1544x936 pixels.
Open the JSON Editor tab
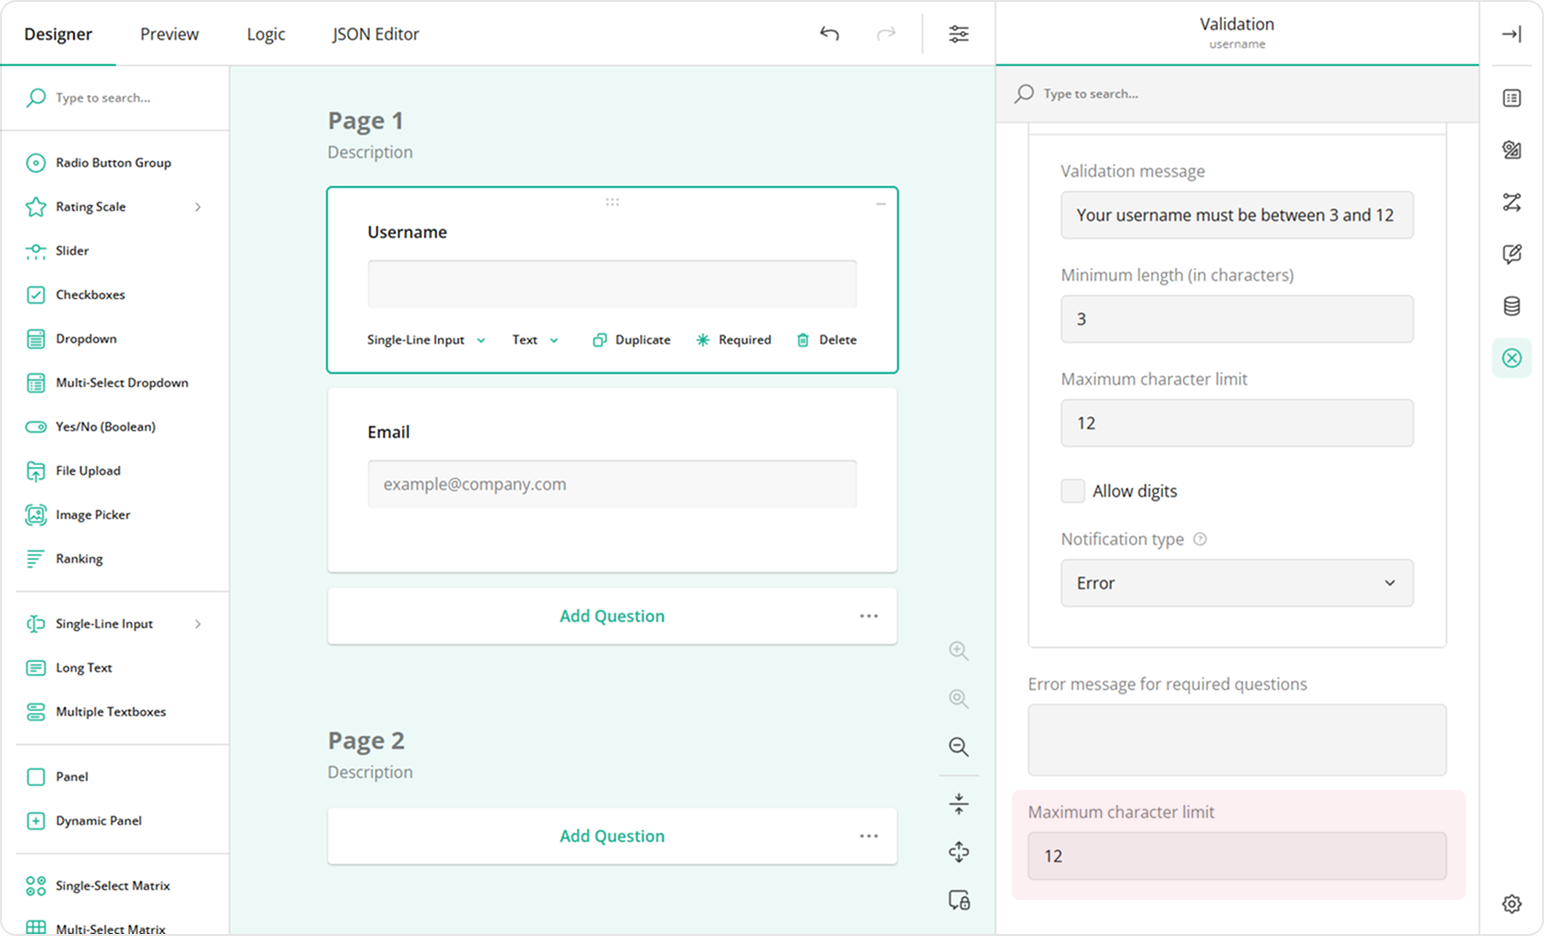375,33
